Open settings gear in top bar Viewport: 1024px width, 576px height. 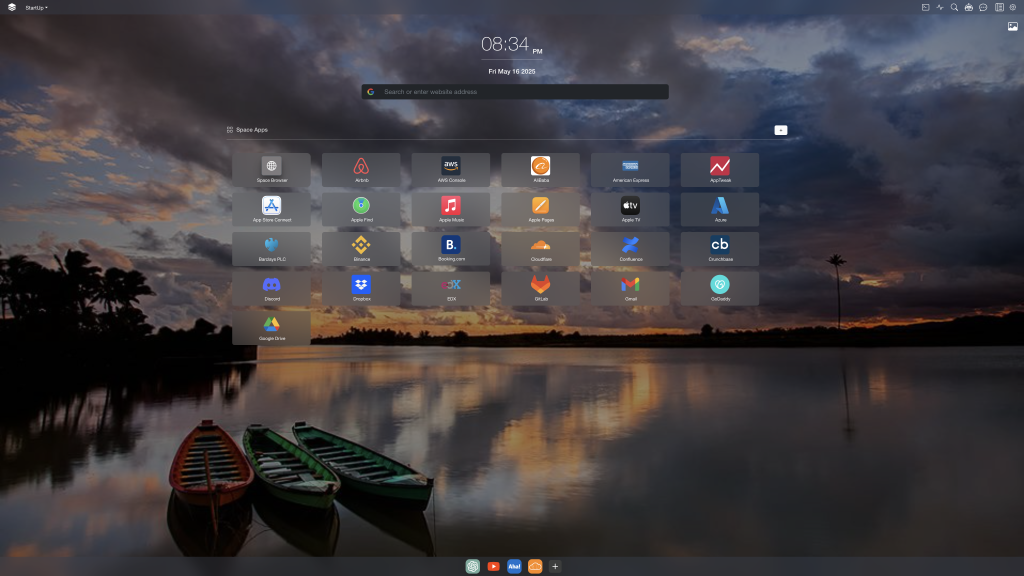1013,7
